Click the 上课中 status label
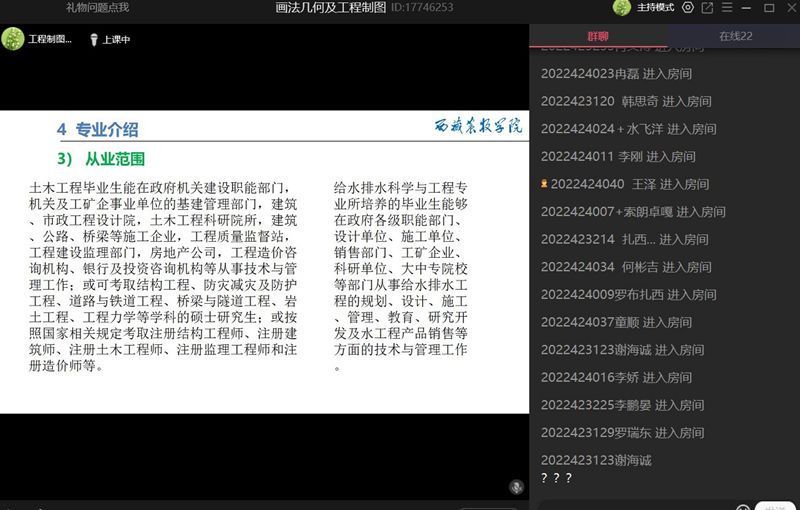The image size is (800, 510). click(x=116, y=40)
